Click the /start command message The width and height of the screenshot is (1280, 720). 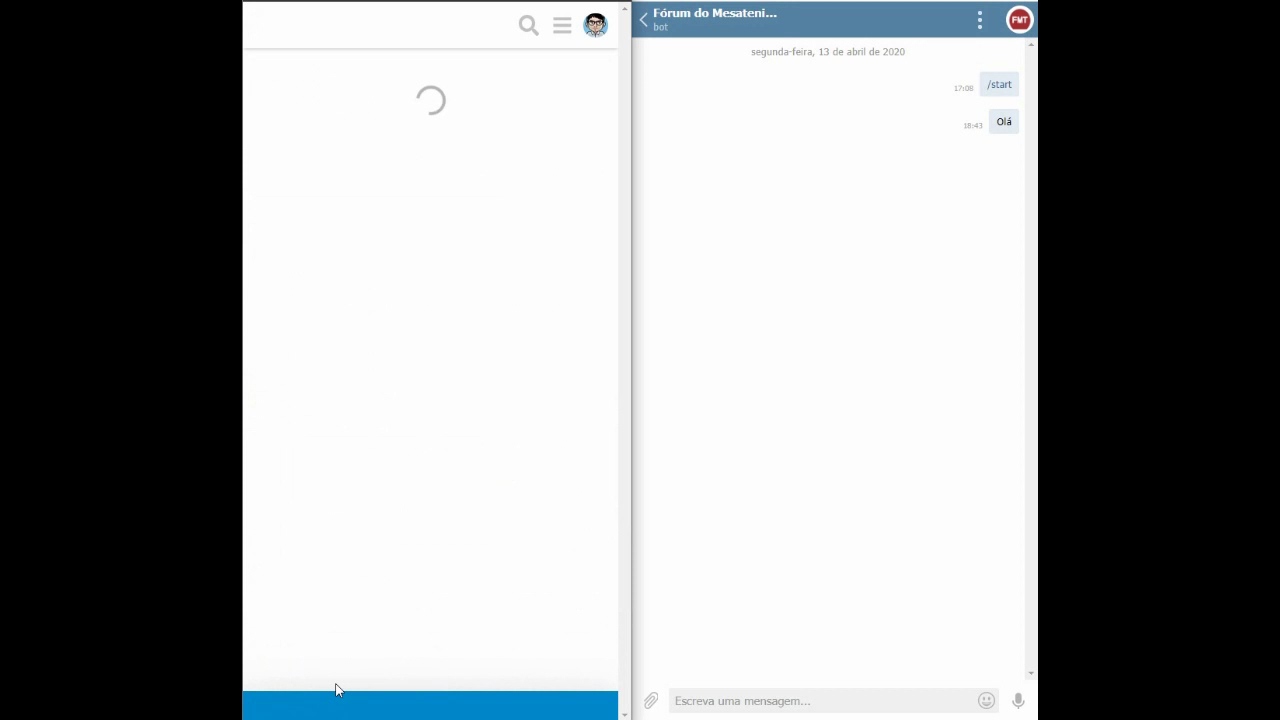(999, 85)
